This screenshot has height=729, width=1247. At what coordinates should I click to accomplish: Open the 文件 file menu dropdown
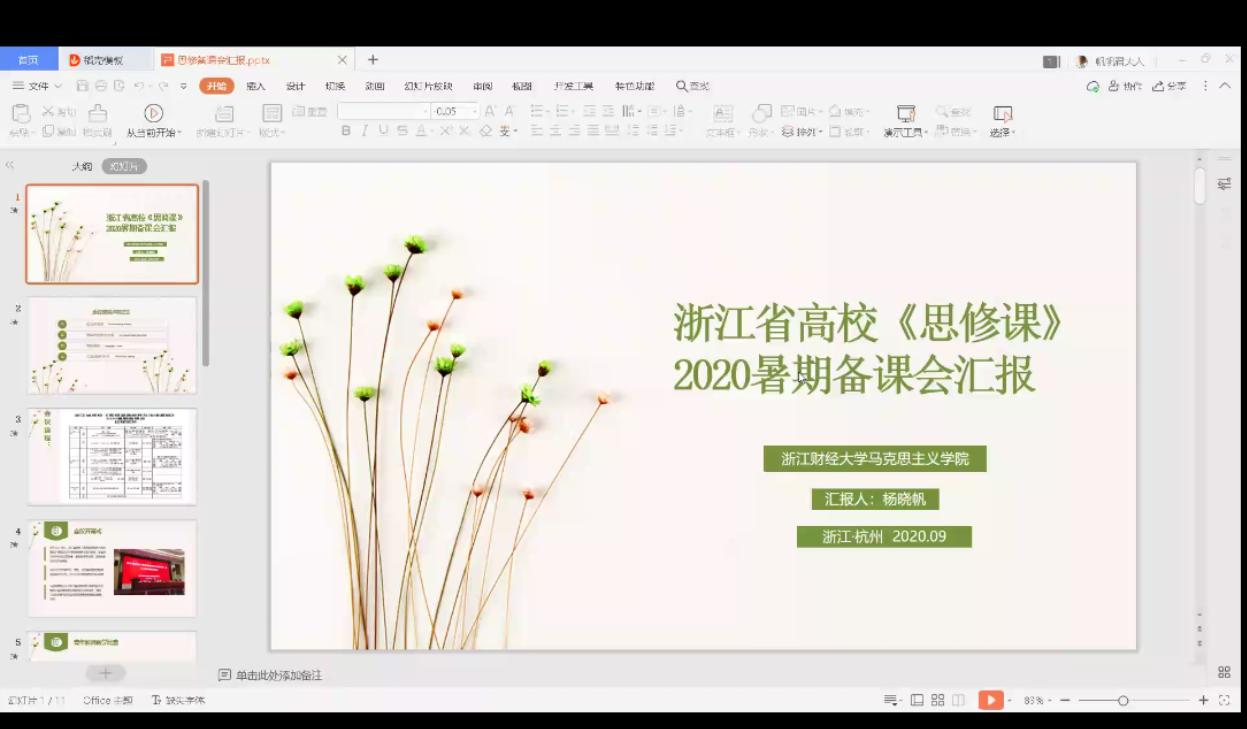(38, 86)
